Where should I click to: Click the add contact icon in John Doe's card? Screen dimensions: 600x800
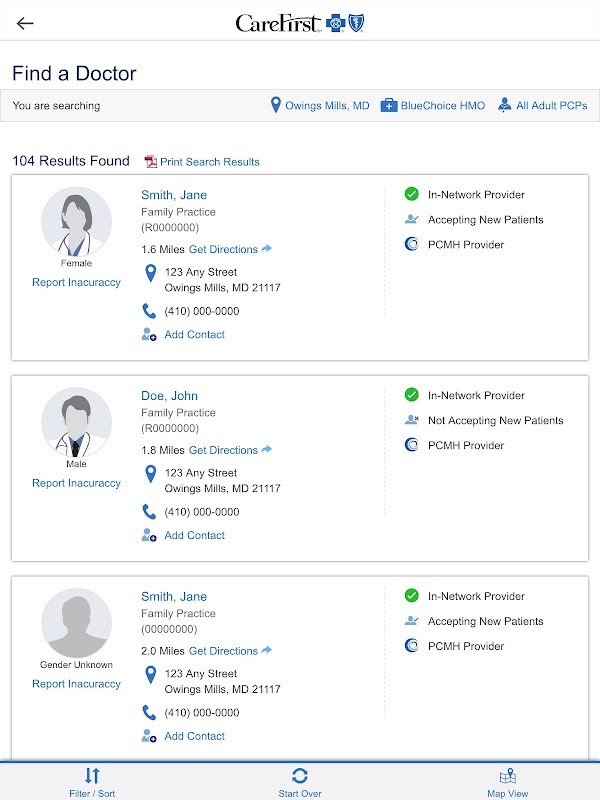[x=149, y=536]
